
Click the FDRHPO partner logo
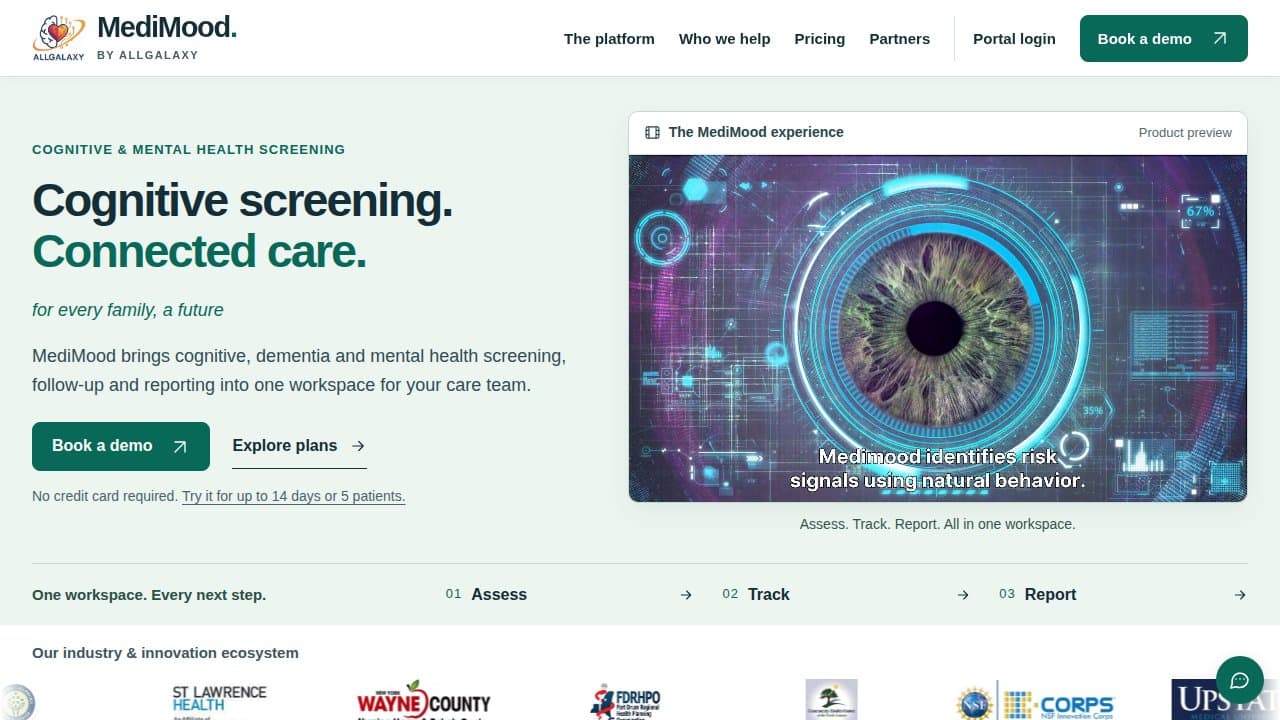pos(626,701)
